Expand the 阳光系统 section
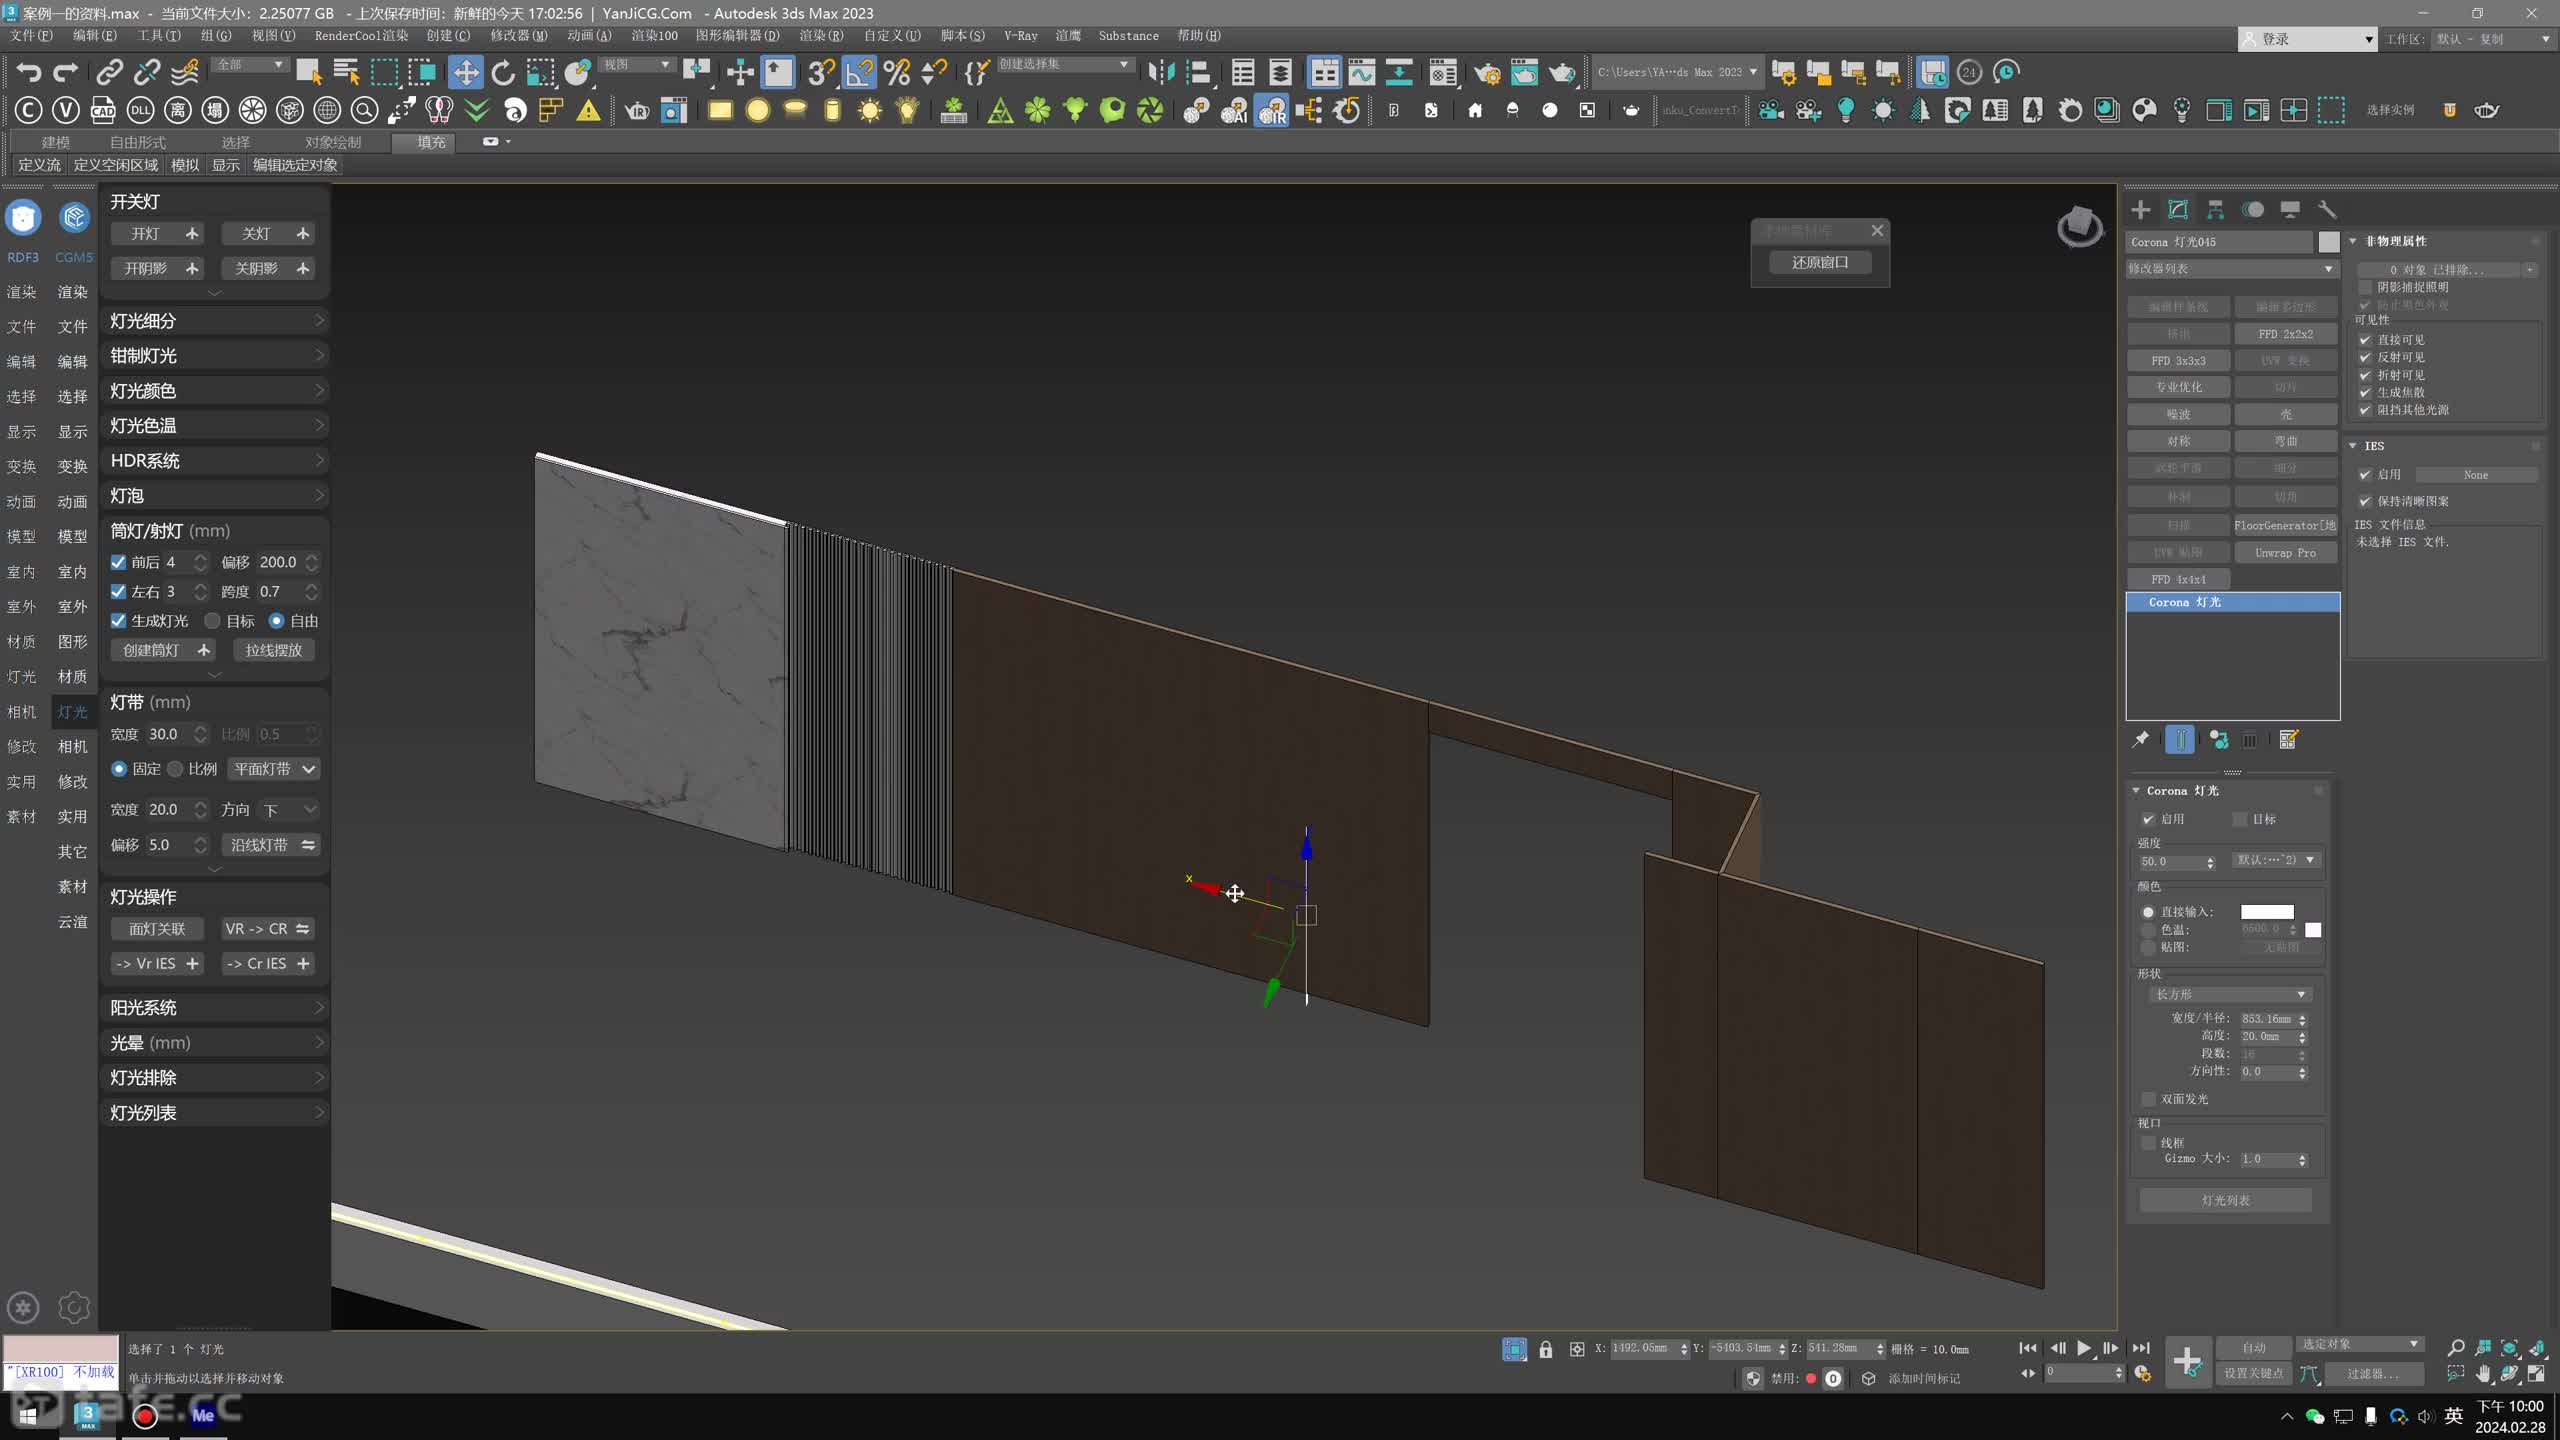Viewport: 2560px width, 1440px height. (216, 1007)
